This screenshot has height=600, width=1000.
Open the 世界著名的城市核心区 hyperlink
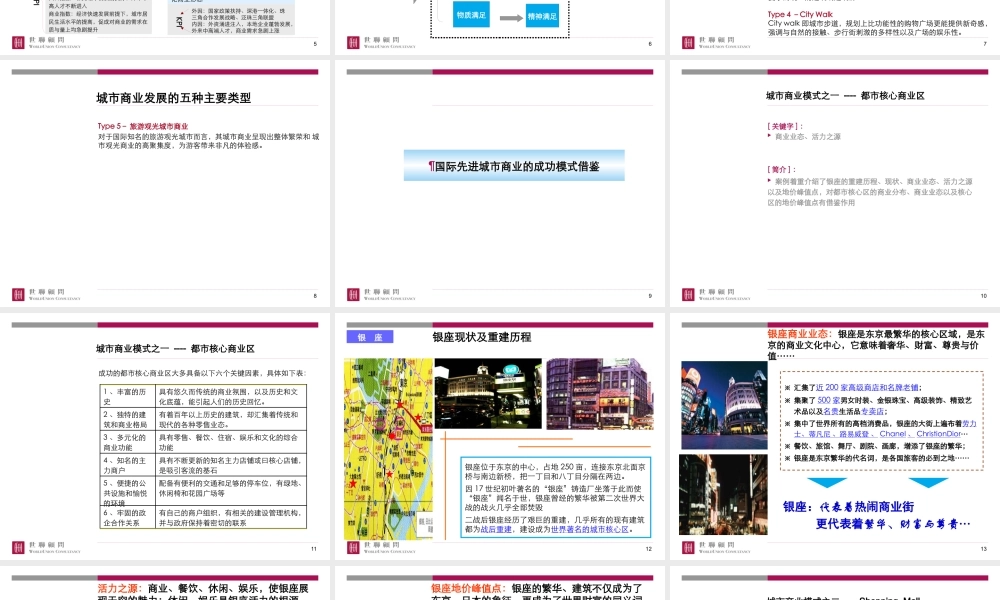point(589,529)
